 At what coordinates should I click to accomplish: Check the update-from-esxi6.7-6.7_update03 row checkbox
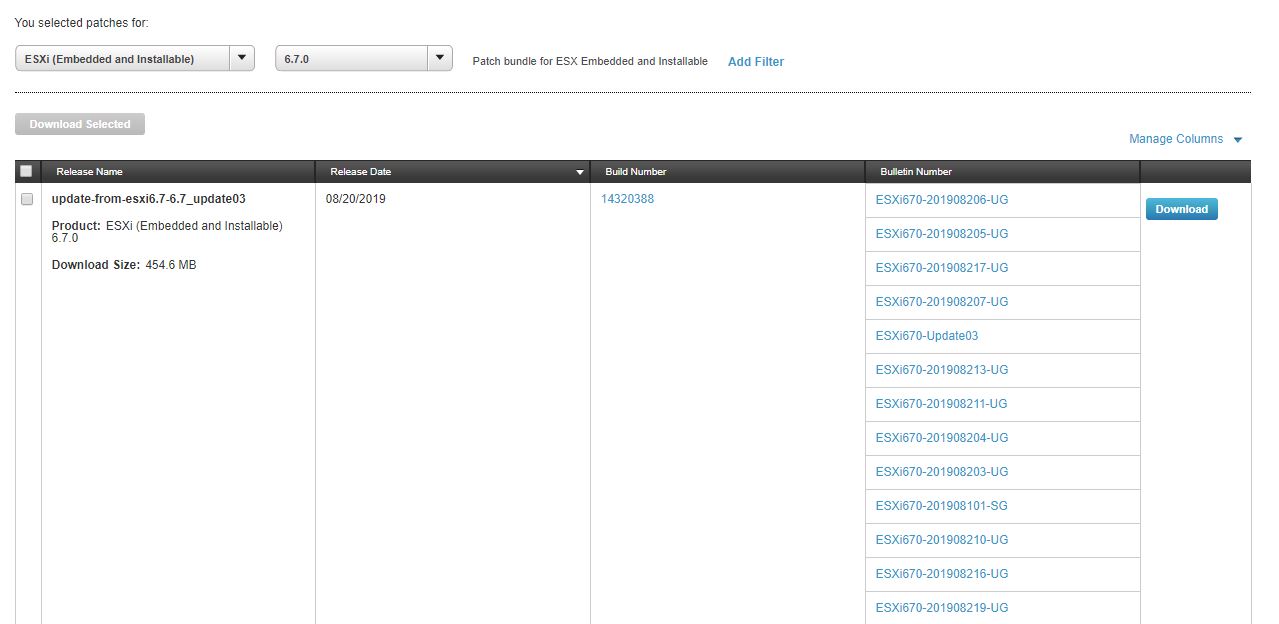27,199
